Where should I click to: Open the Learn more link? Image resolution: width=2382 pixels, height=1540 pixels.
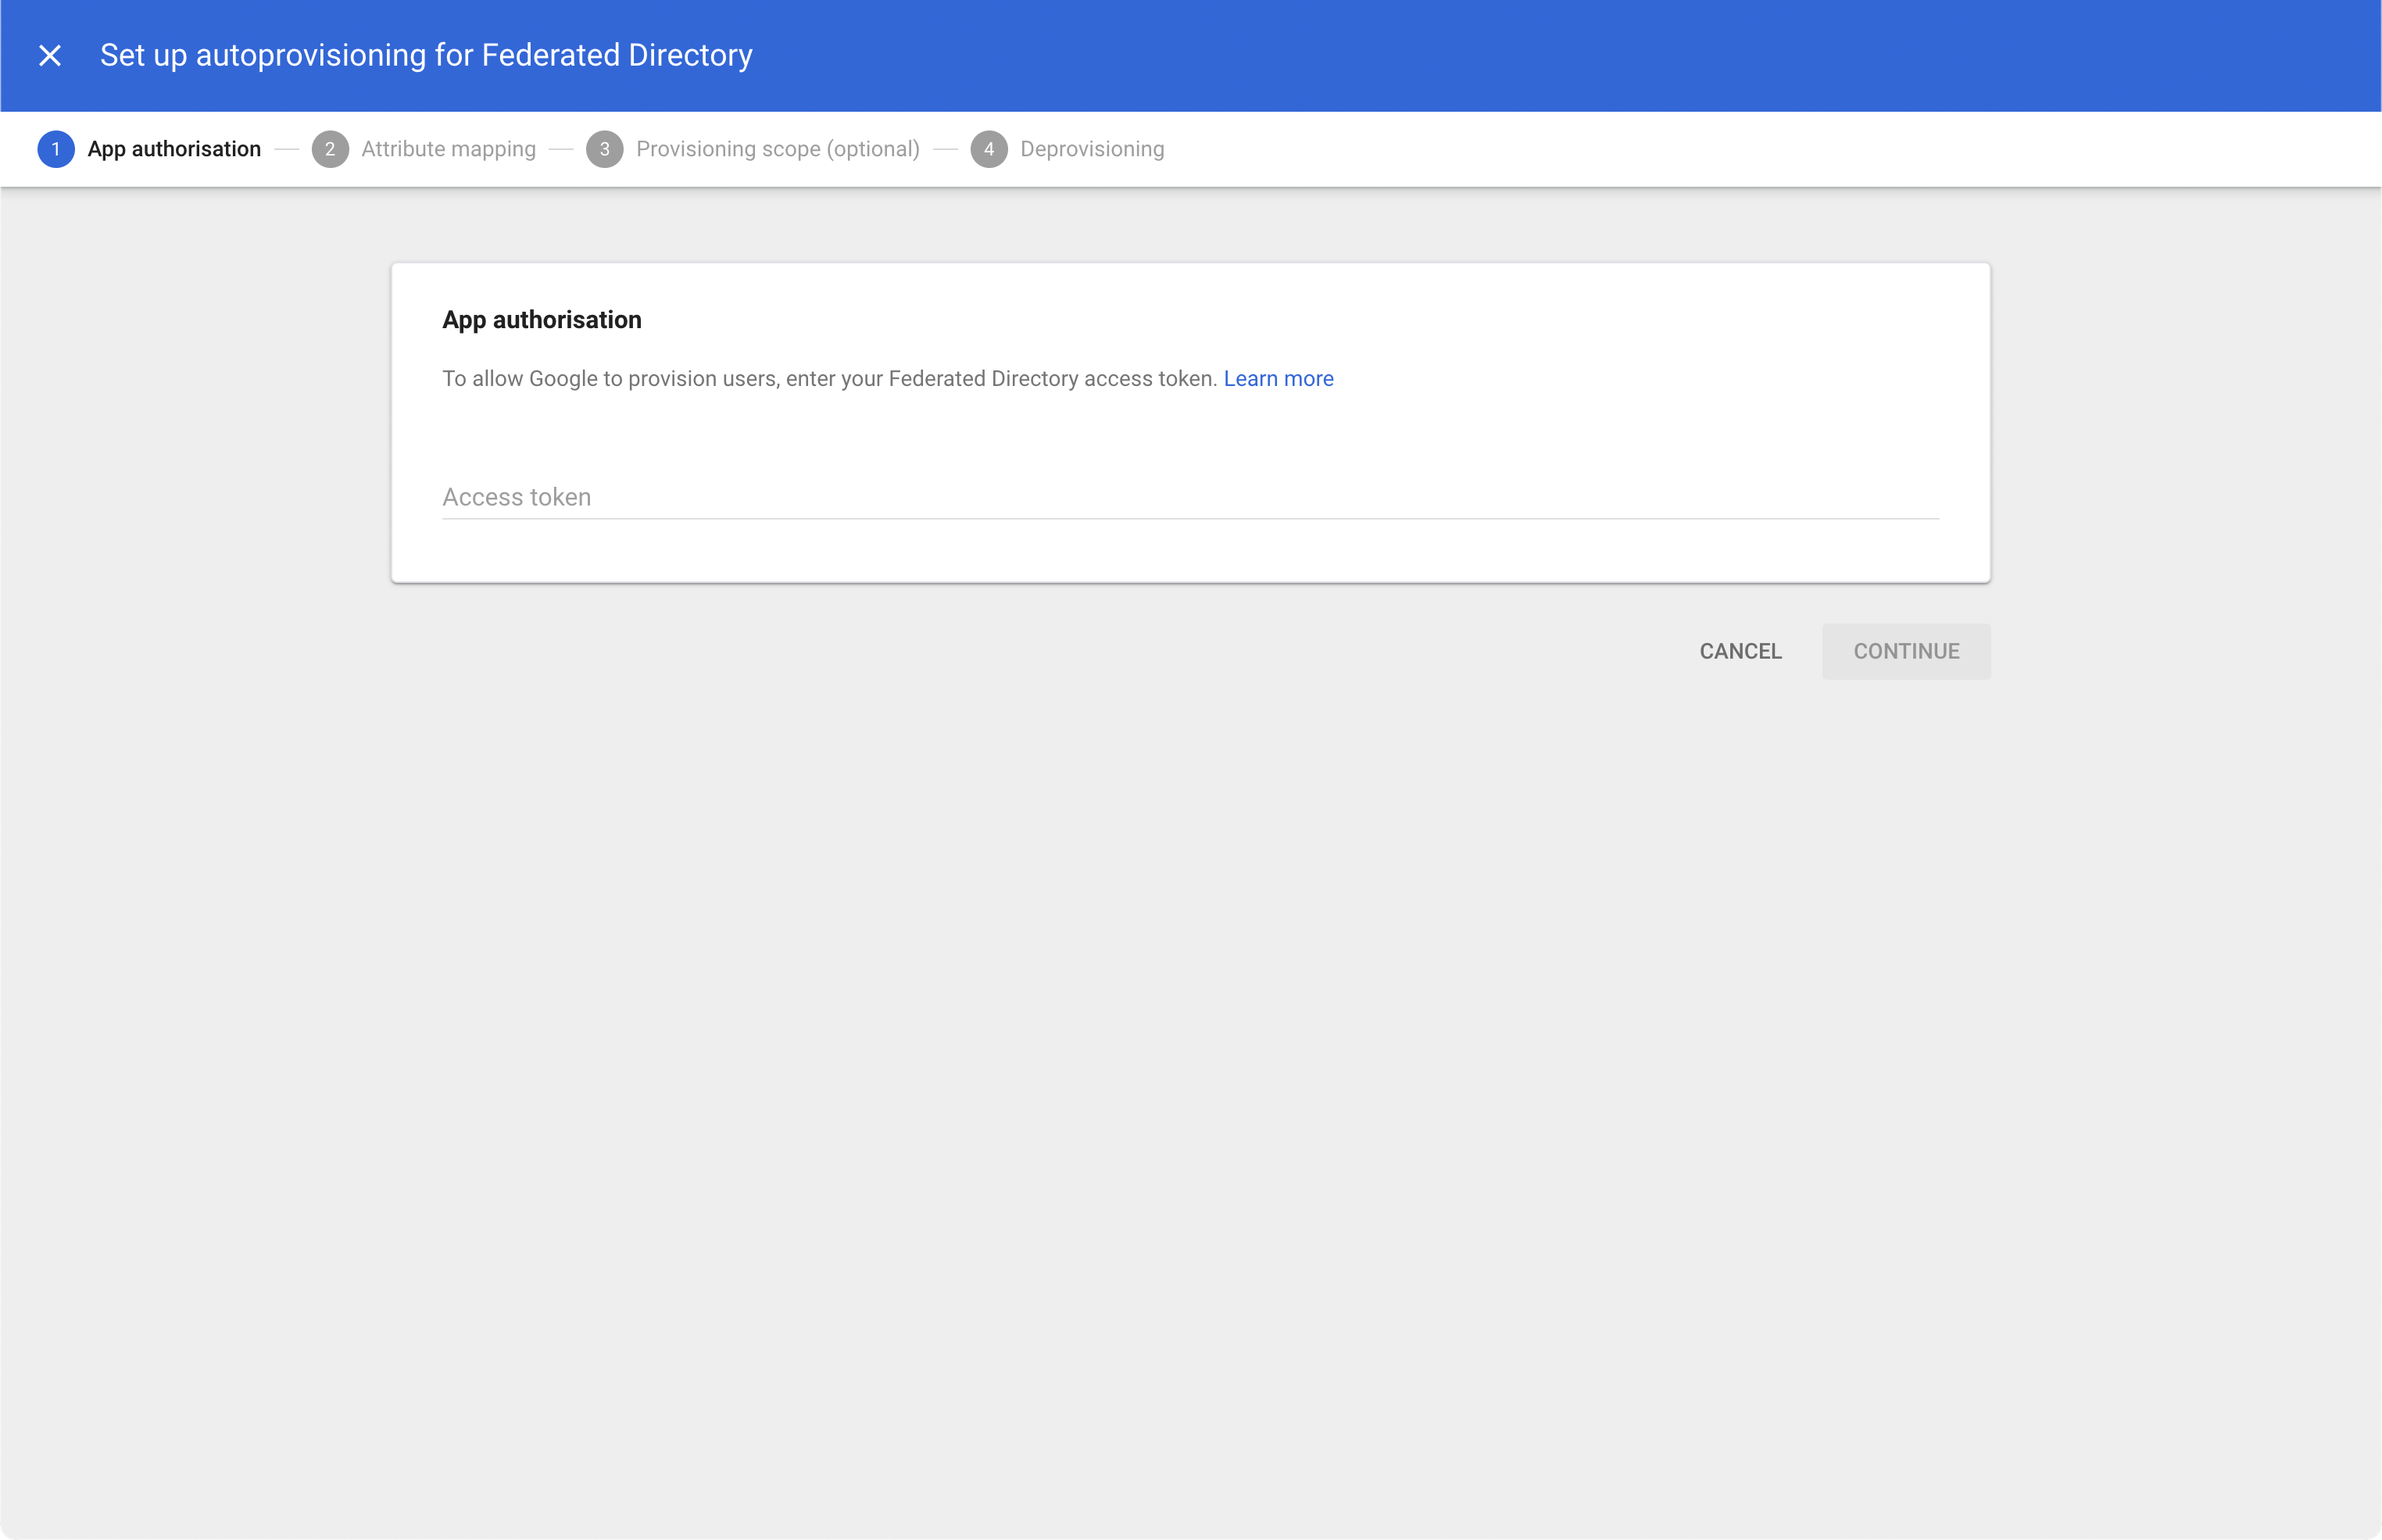click(1278, 378)
